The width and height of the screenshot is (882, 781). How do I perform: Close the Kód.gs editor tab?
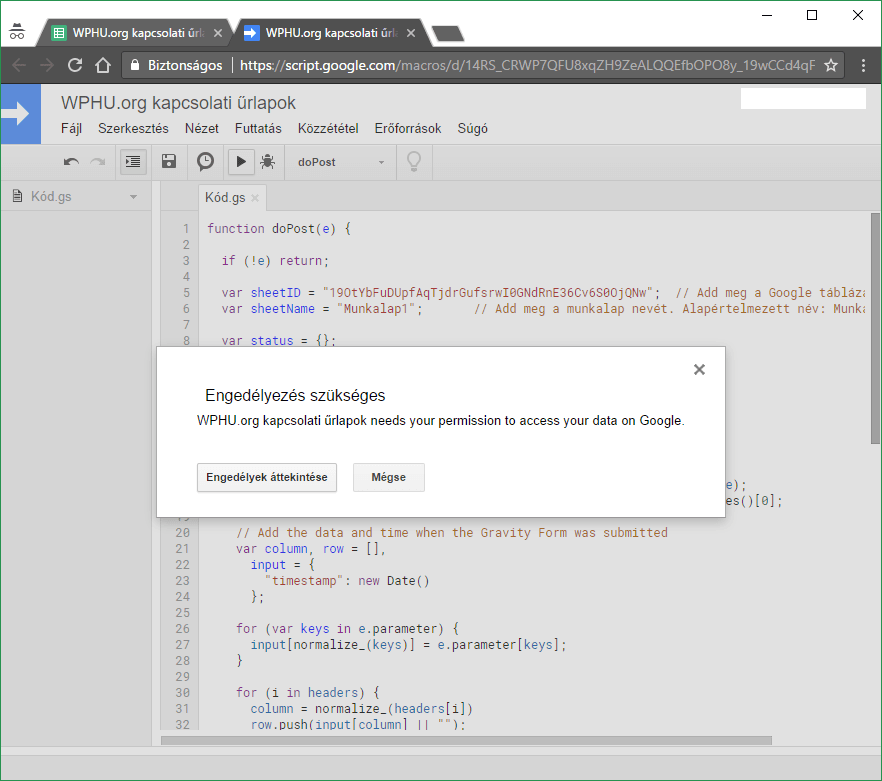(256, 198)
